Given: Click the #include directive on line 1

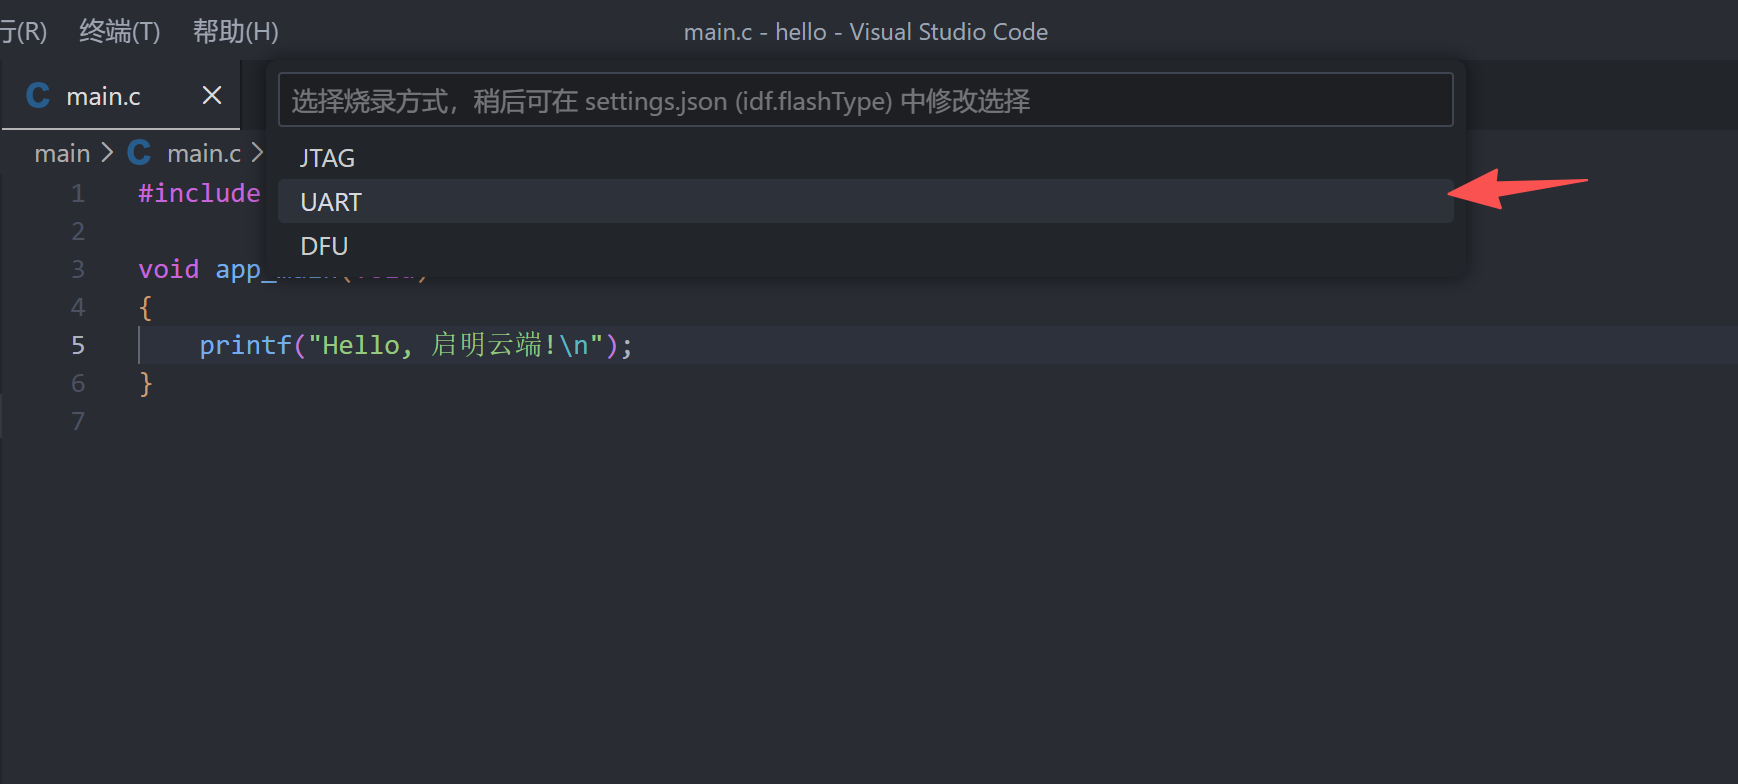Looking at the screenshot, I should click(199, 193).
